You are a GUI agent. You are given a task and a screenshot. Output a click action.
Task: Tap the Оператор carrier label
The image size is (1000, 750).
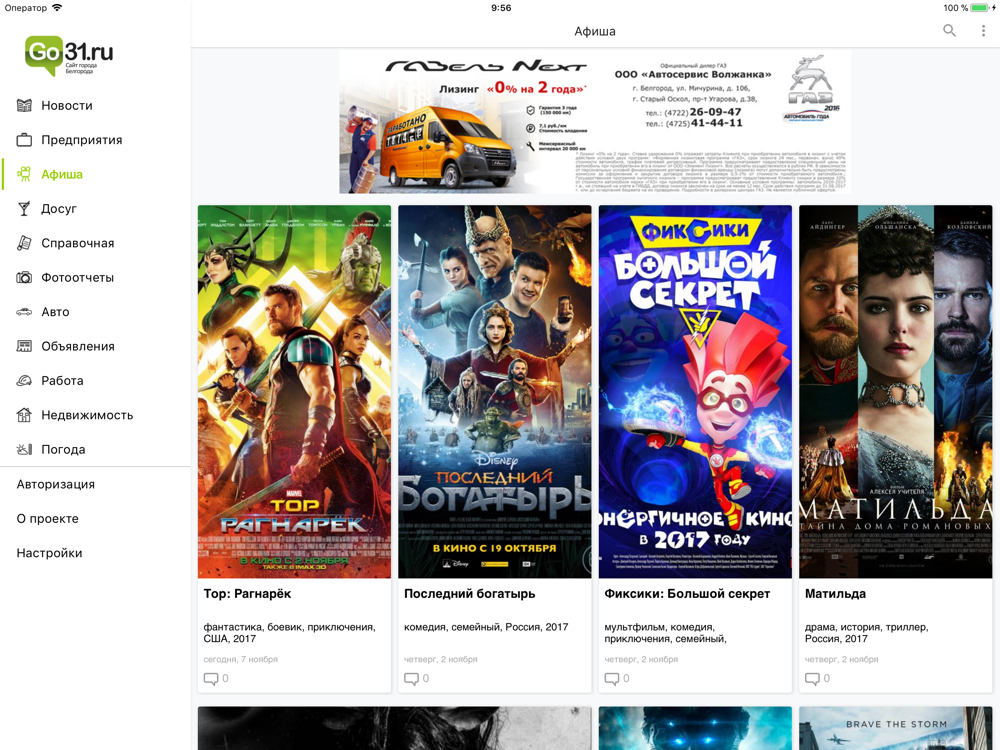pos(26,8)
